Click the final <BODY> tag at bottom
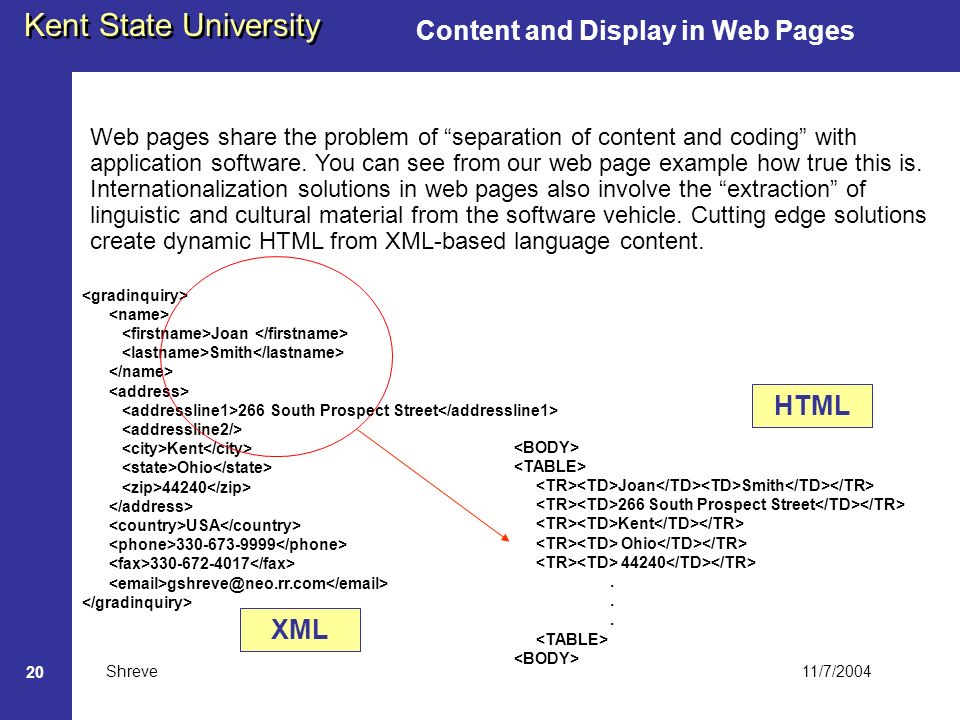 coord(546,658)
